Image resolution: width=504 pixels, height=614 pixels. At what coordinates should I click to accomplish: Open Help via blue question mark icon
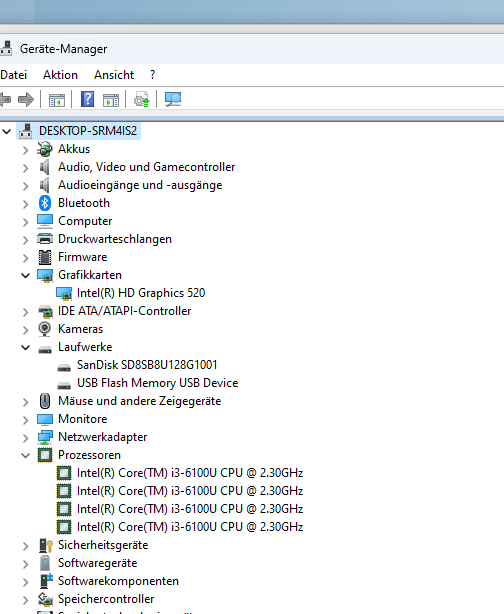pyautogui.click(x=87, y=99)
